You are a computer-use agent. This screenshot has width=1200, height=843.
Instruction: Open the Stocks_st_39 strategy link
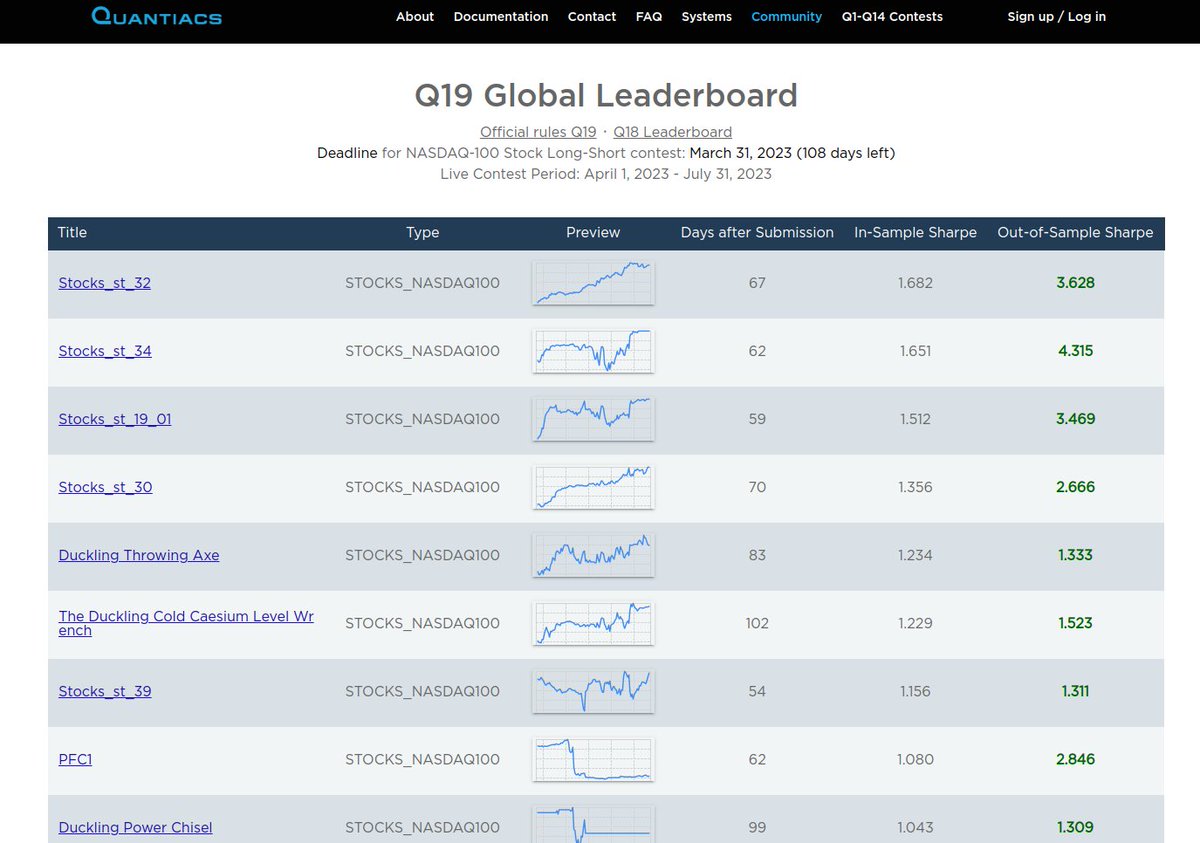click(105, 691)
